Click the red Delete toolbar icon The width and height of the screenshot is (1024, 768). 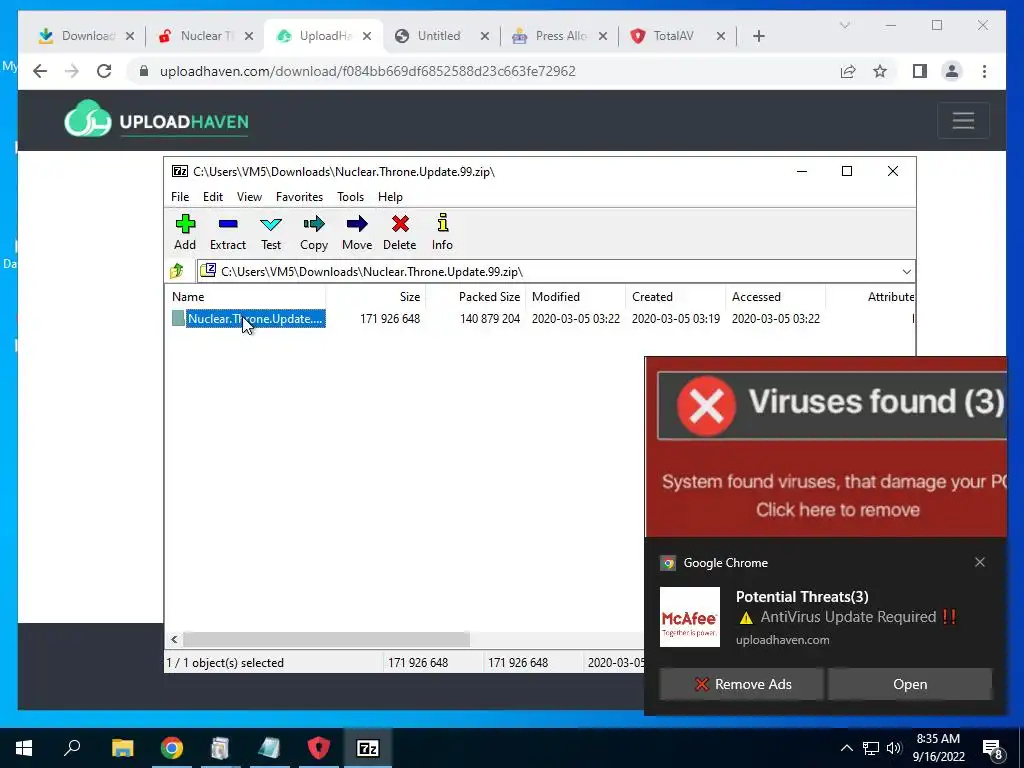point(400,232)
